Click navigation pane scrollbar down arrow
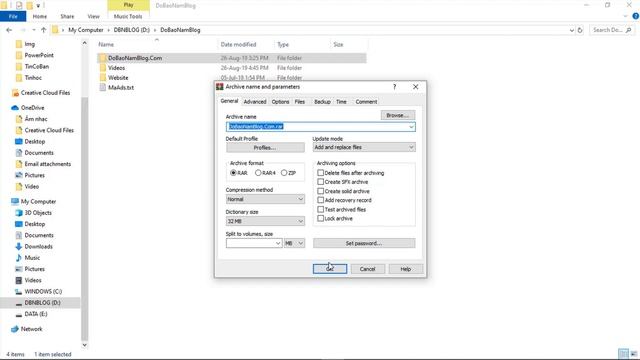Image resolution: width=640 pixels, height=360 pixels. click(x=84, y=345)
